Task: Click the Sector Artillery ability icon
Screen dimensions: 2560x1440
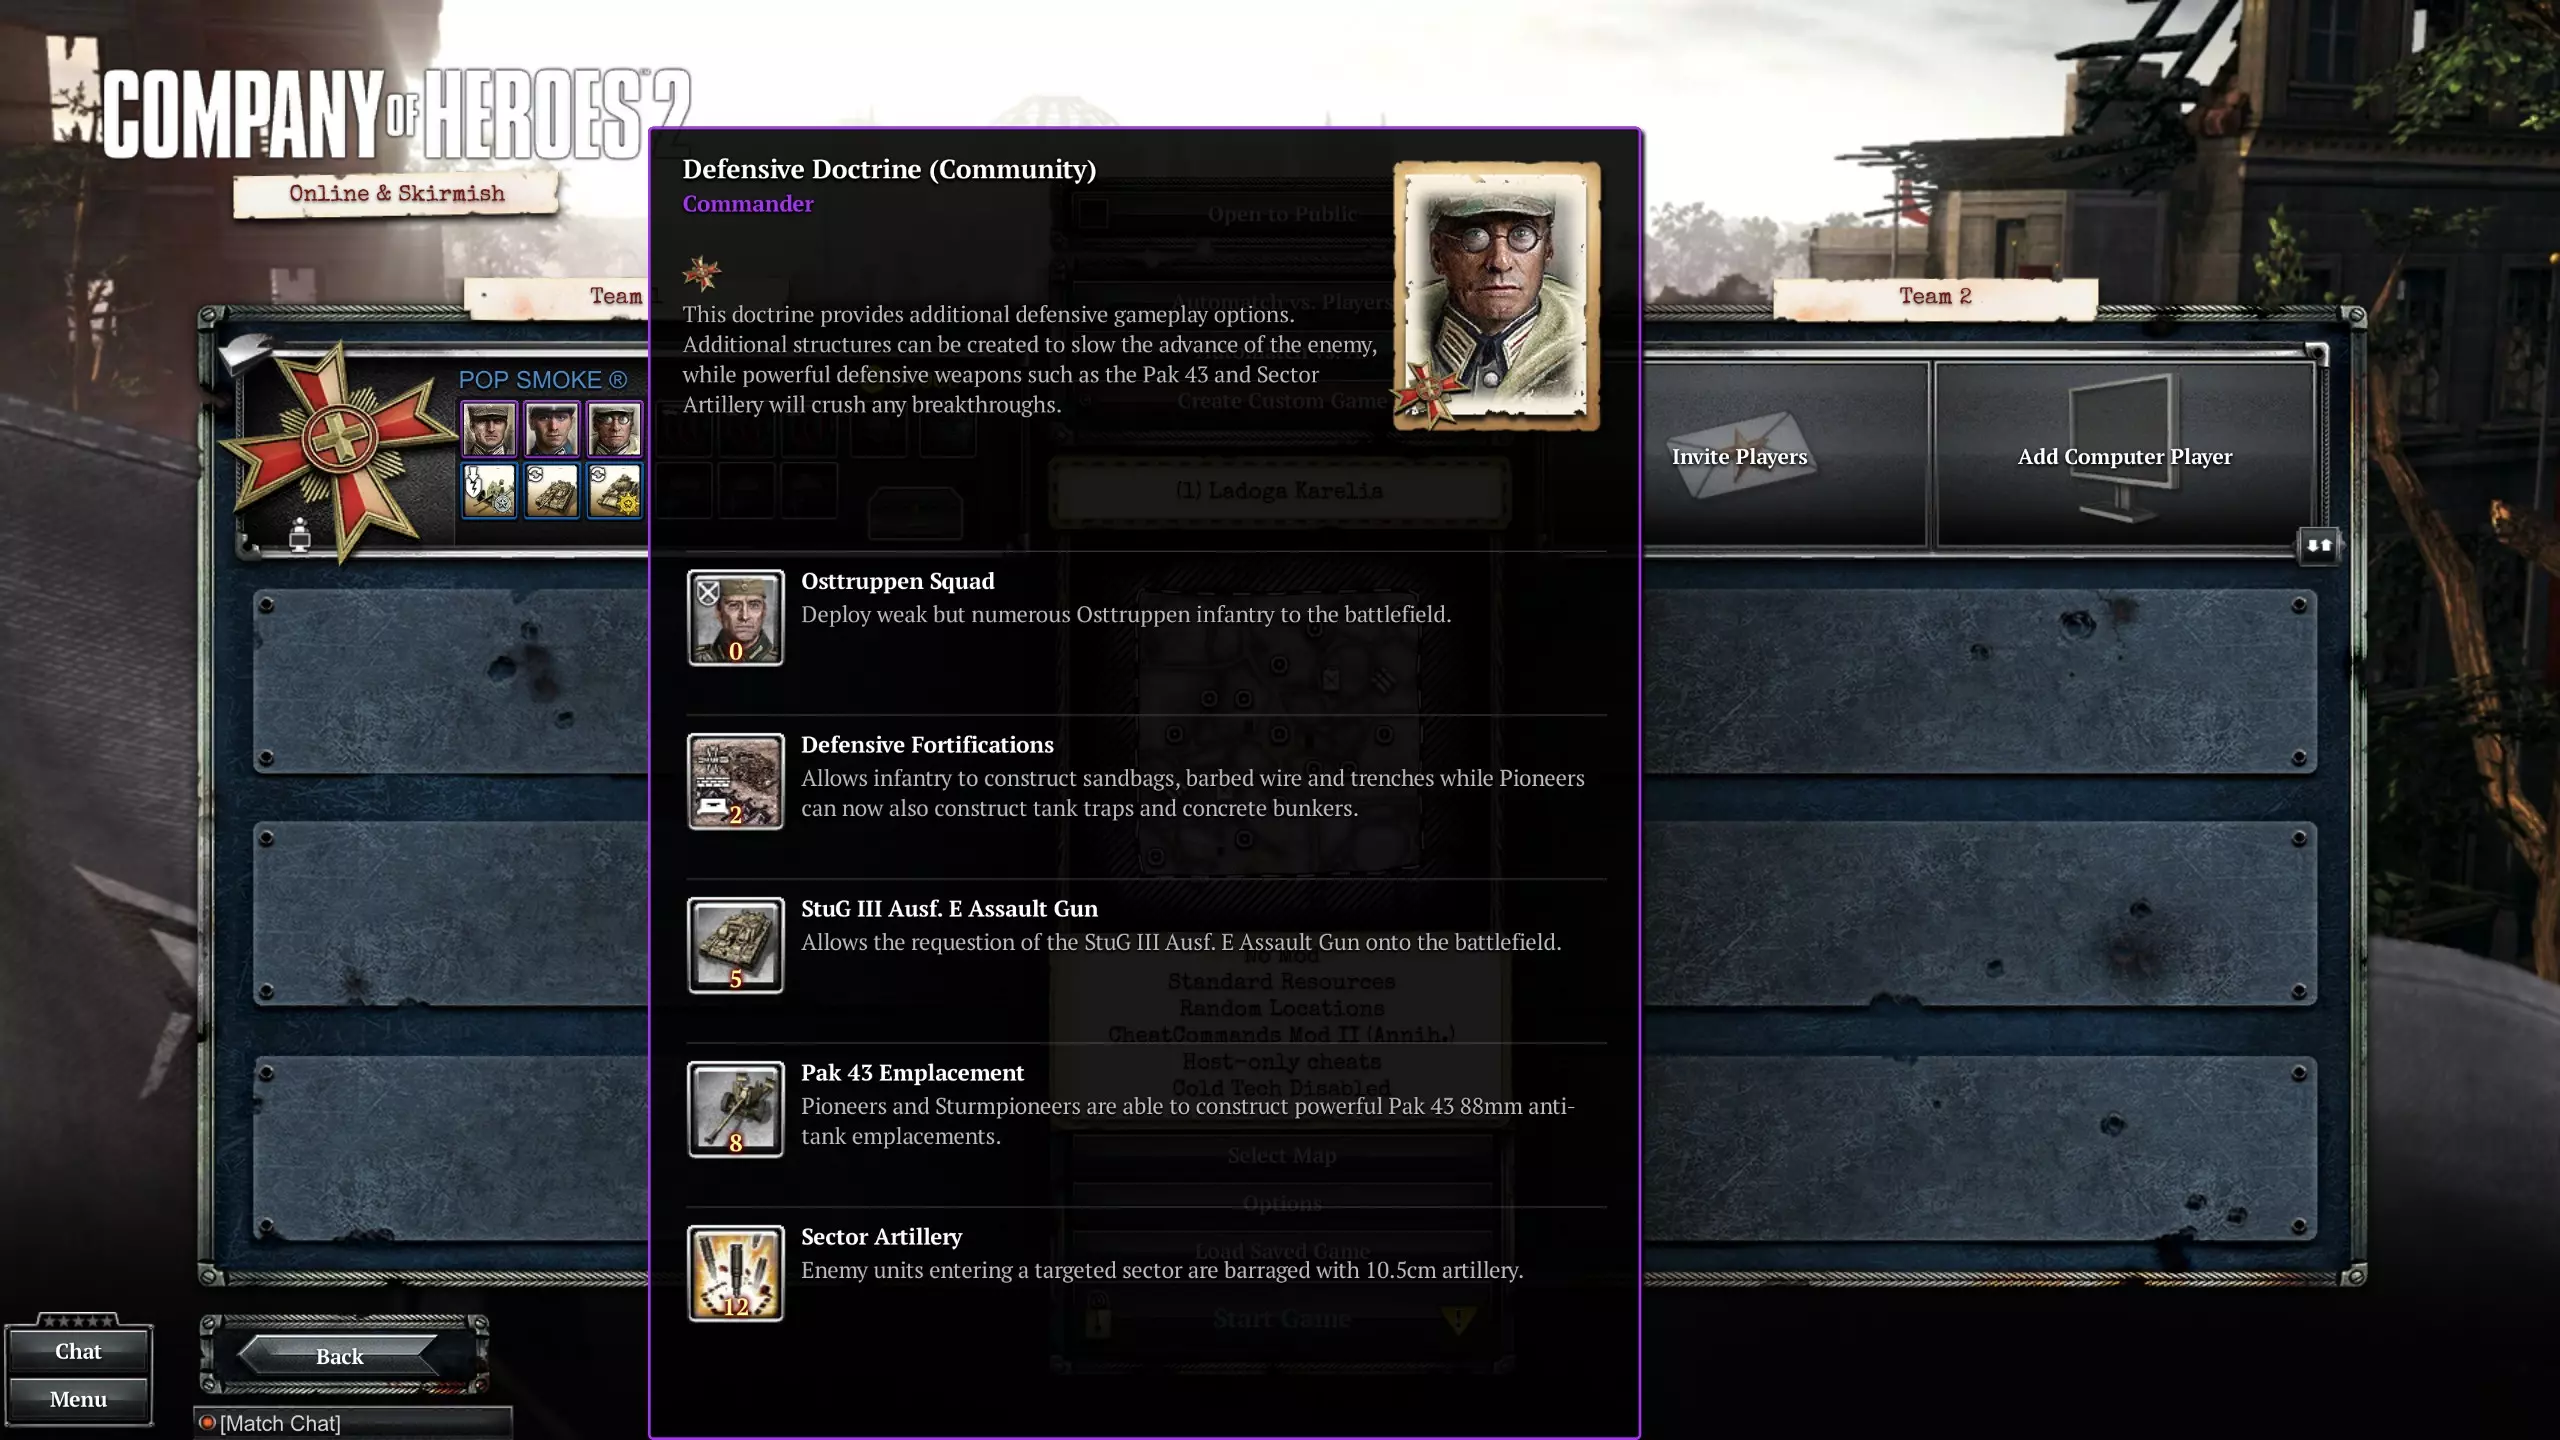Action: [x=735, y=1273]
